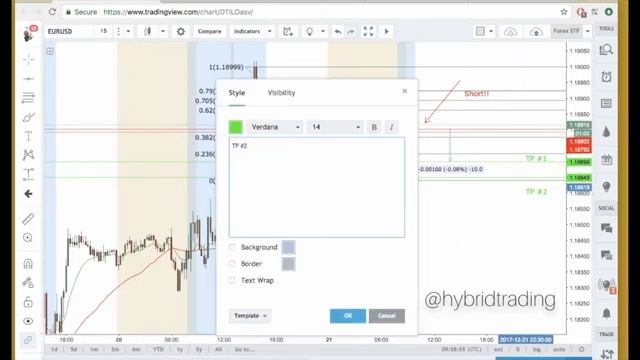Expand the Template dropdown
Image resolution: width=640 pixels, height=360 pixels.
(x=250, y=316)
